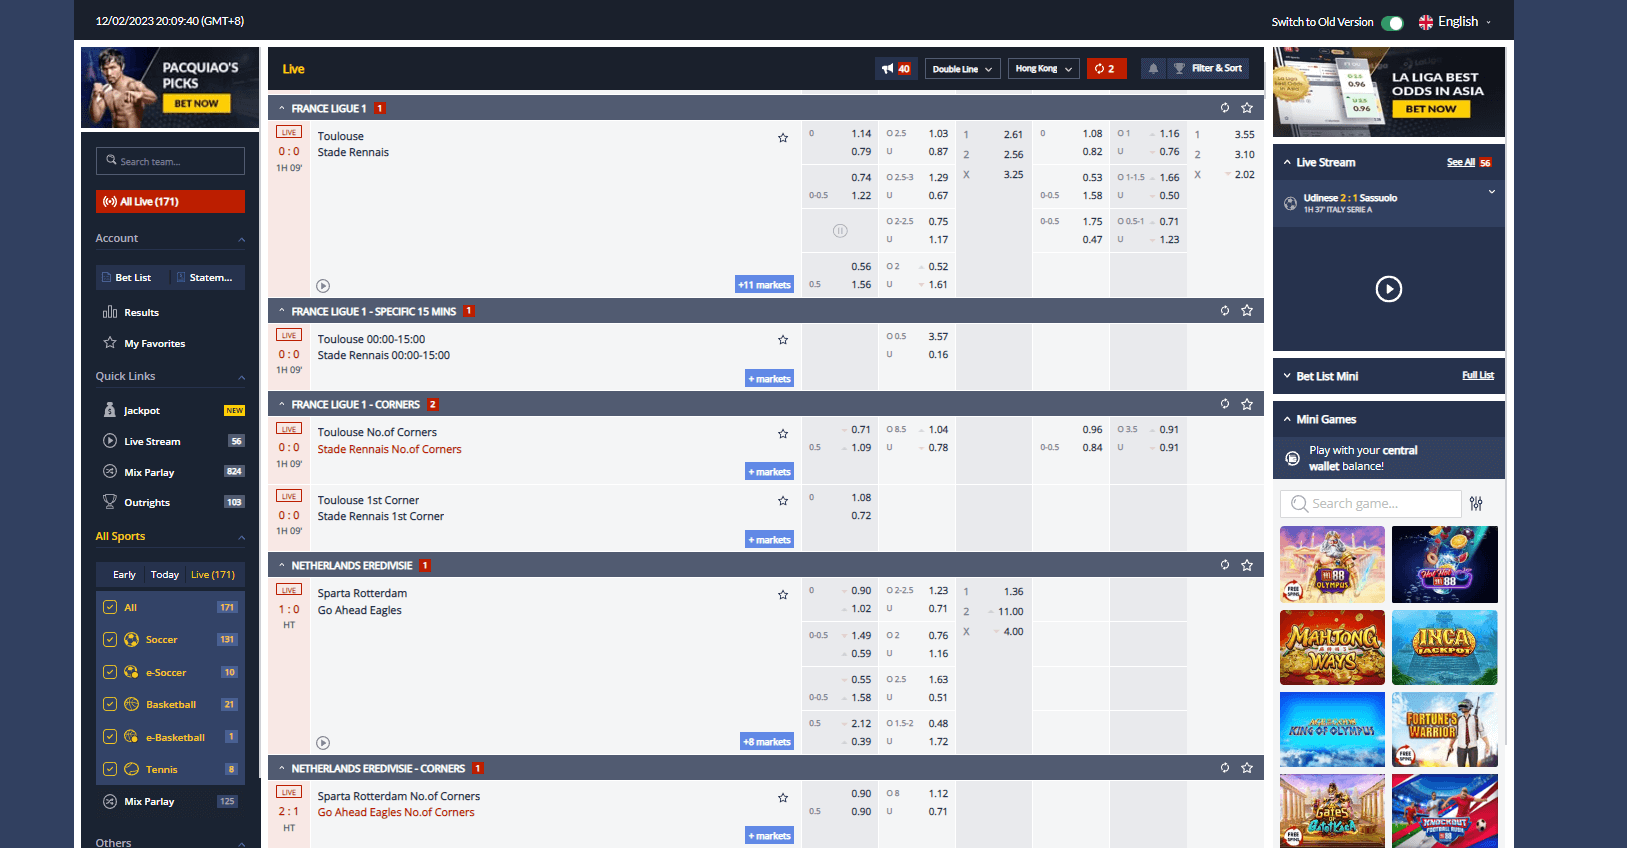Open mini games filter settings icon
The width and height of the screenshot is (1627, 848).
[x=1477, y=503]
